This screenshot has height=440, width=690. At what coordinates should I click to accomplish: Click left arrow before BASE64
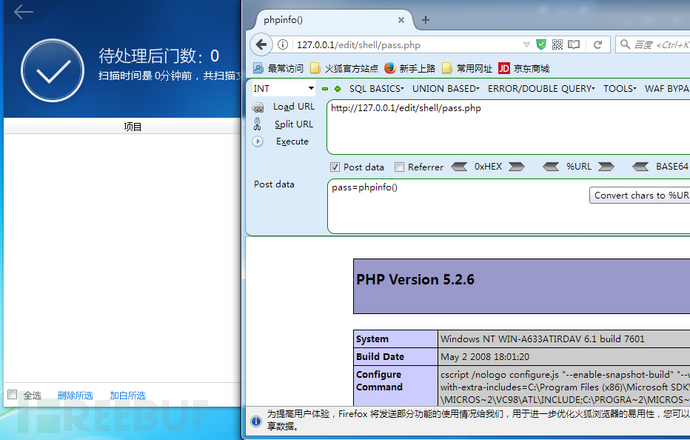640,167
